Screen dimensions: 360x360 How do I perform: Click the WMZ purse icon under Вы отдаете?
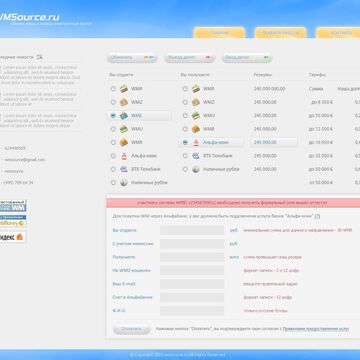pos(124,102)
